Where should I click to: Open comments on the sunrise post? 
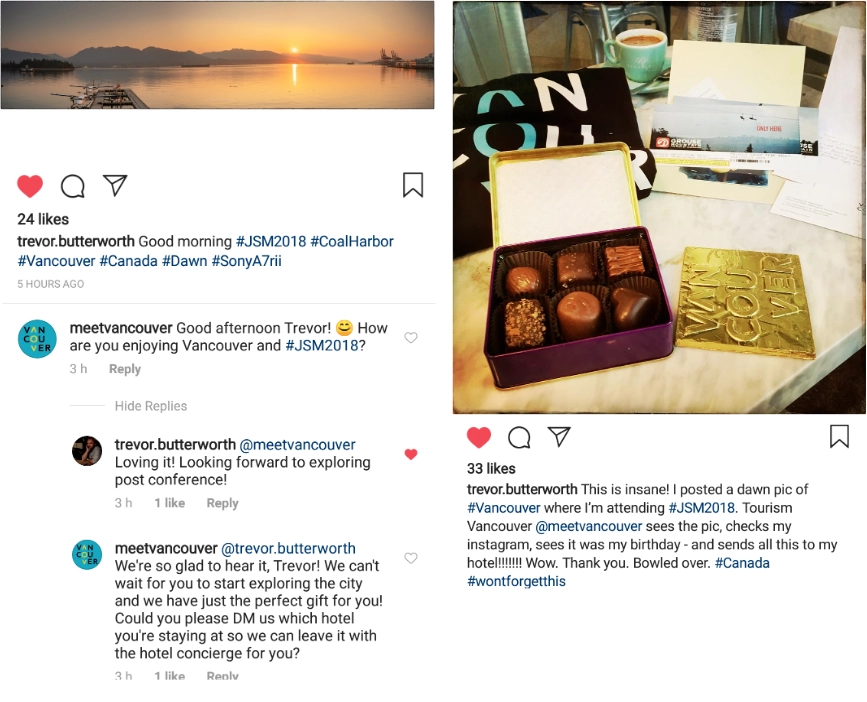coord(72,186)
